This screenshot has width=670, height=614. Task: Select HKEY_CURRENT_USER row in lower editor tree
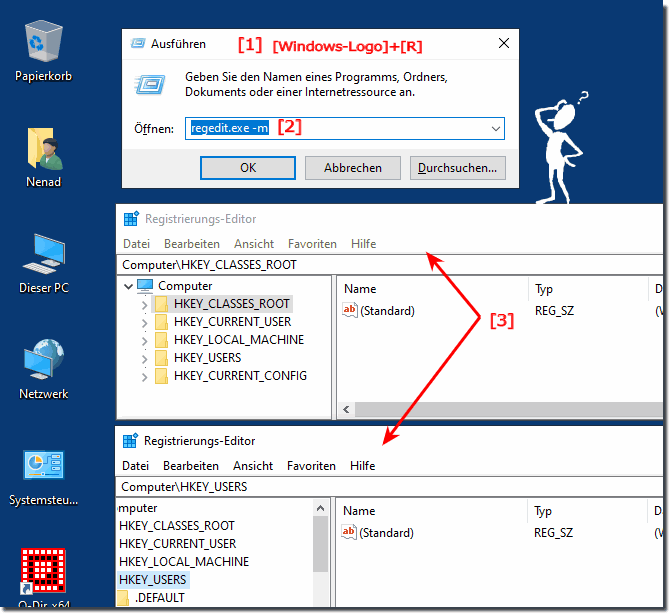click(x=177, y=543)
